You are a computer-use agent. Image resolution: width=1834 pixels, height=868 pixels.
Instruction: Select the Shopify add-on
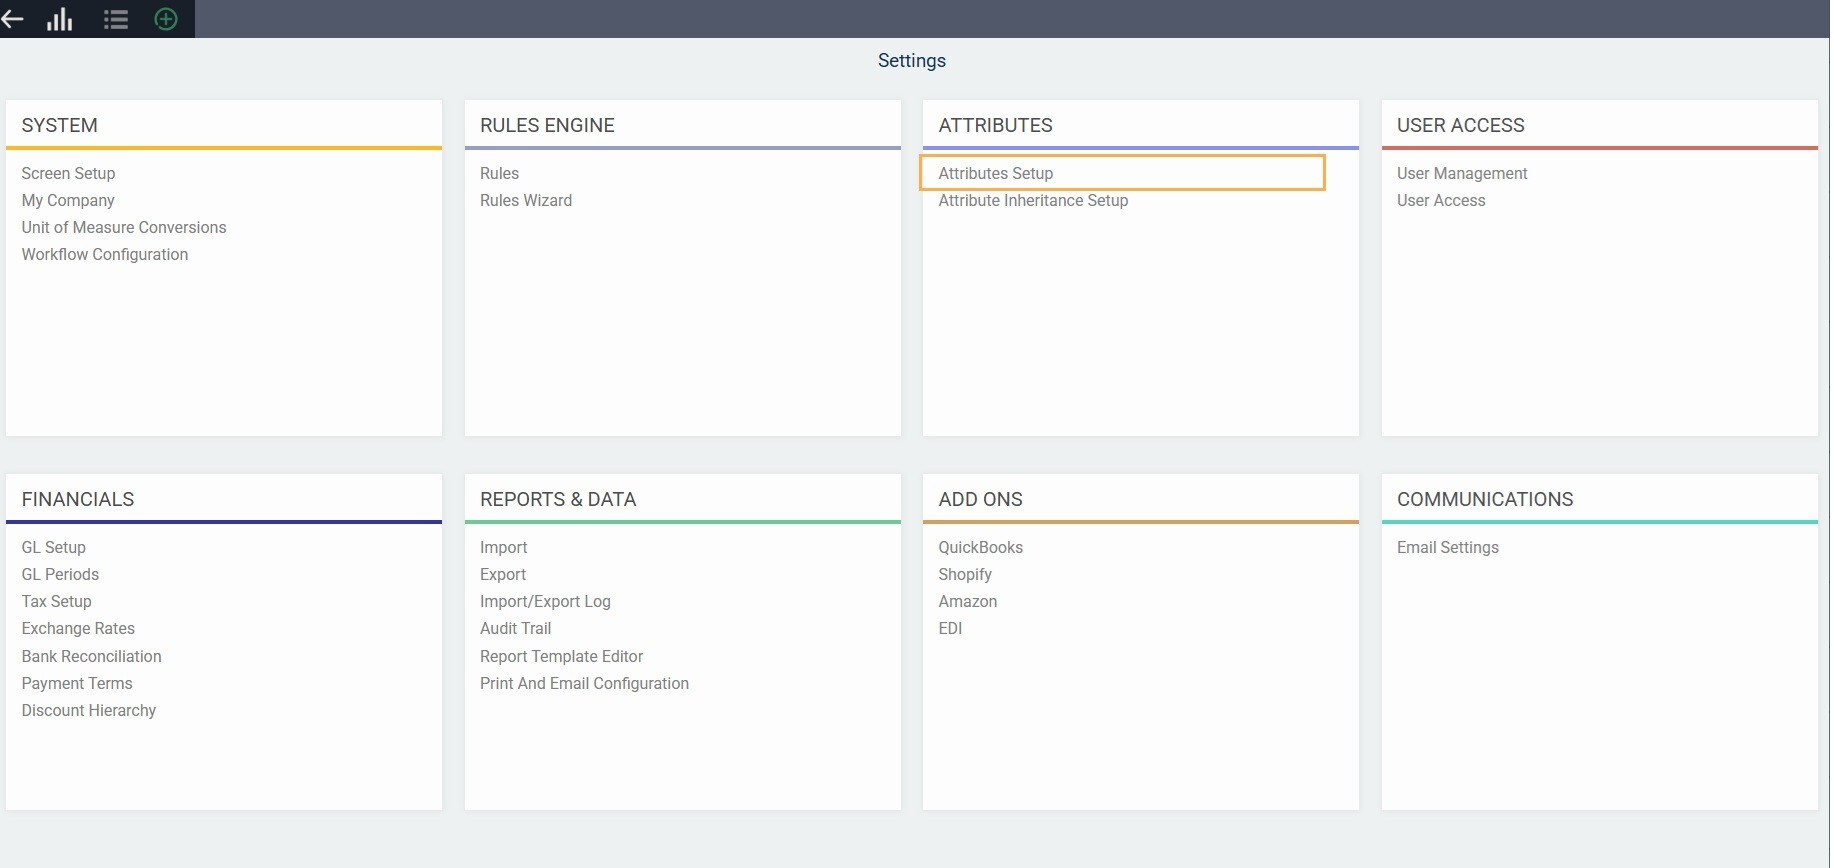tap(964, 574)
